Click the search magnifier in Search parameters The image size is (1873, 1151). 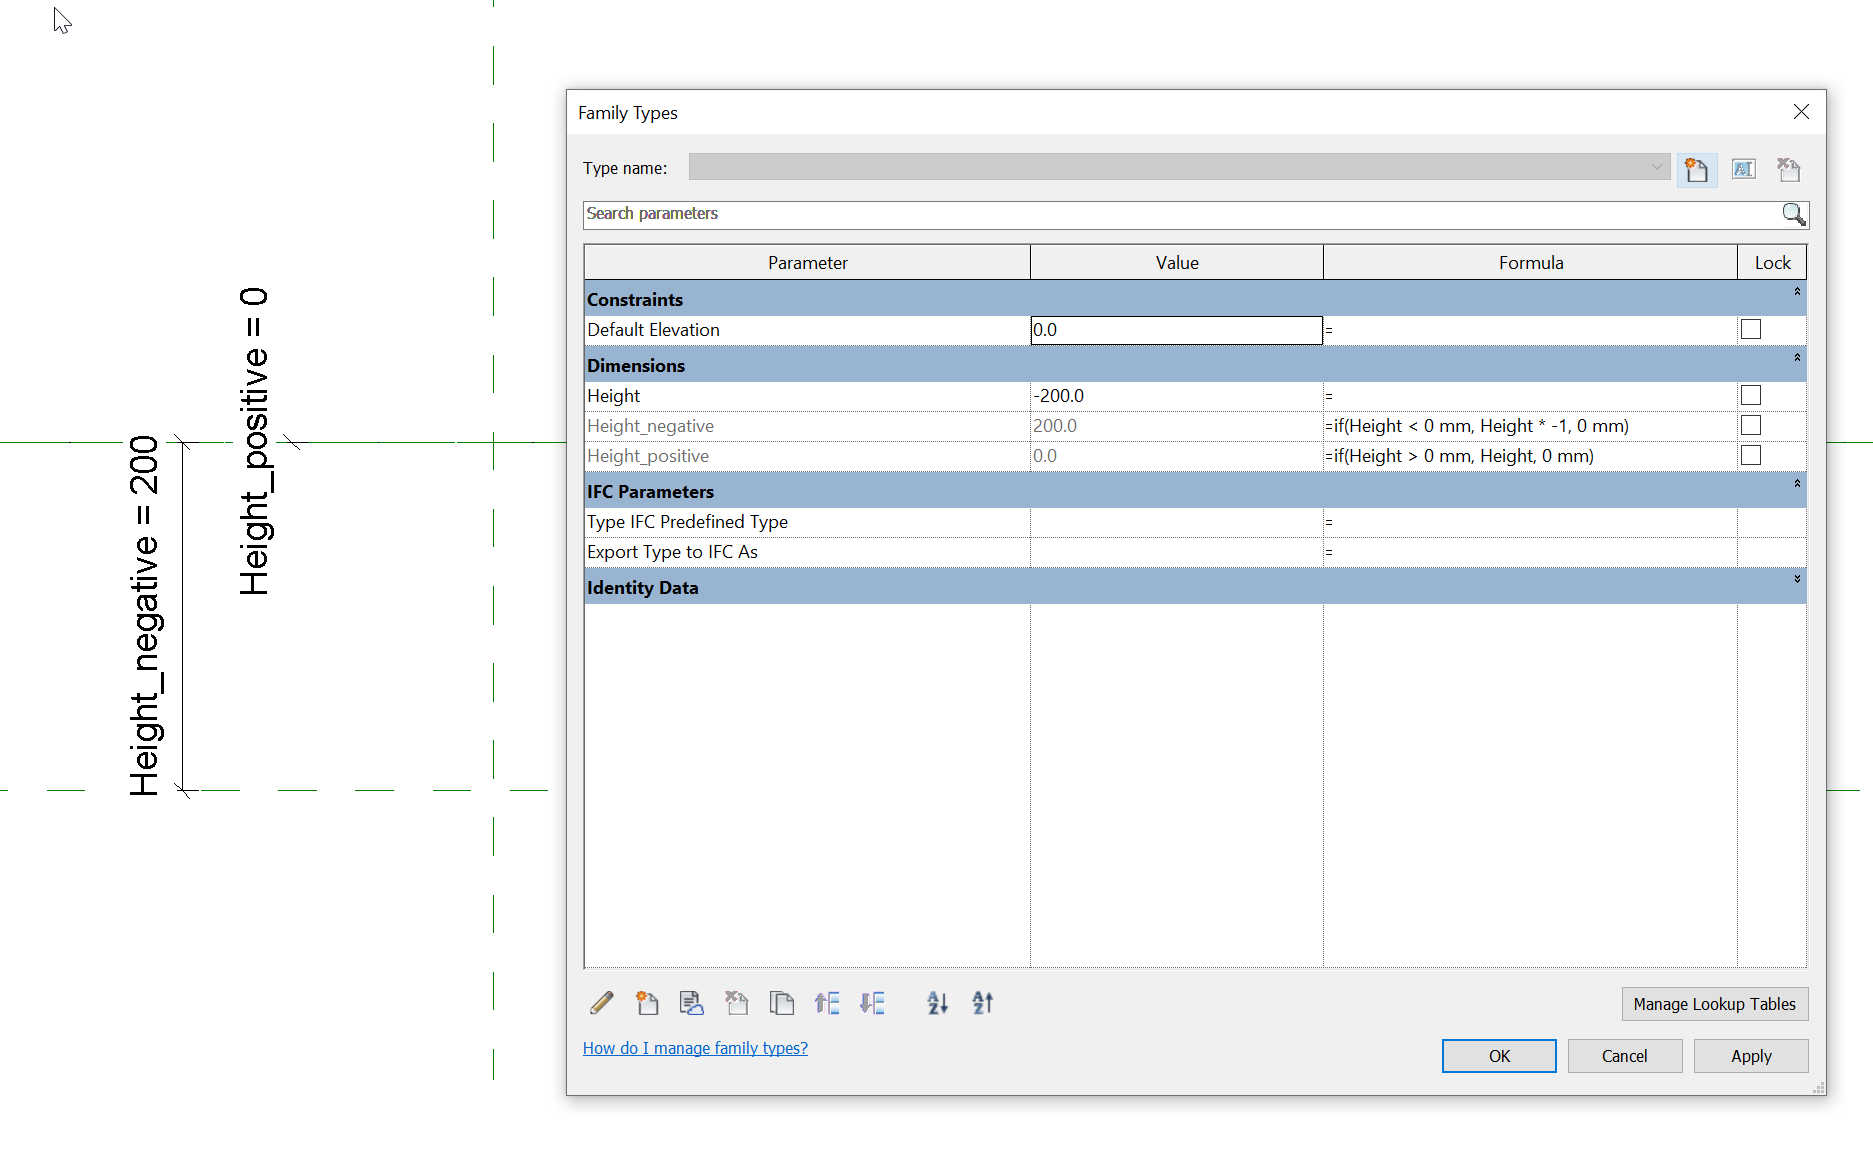click(x=1794, y=214)
